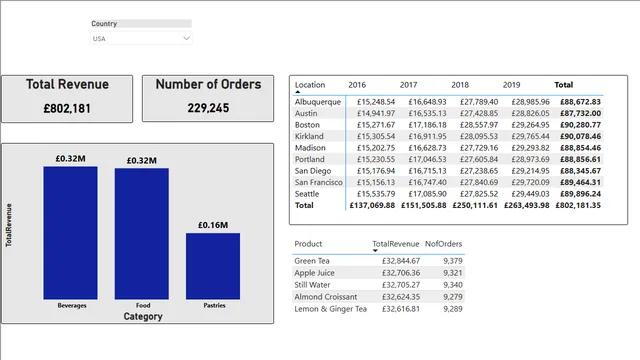Select the San Francisco row label

pos(319,182)
